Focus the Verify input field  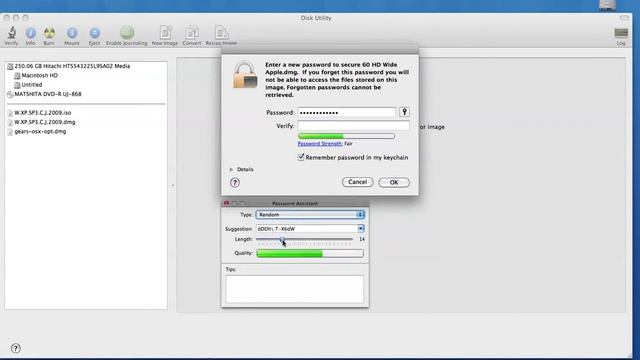pos(353,126)
